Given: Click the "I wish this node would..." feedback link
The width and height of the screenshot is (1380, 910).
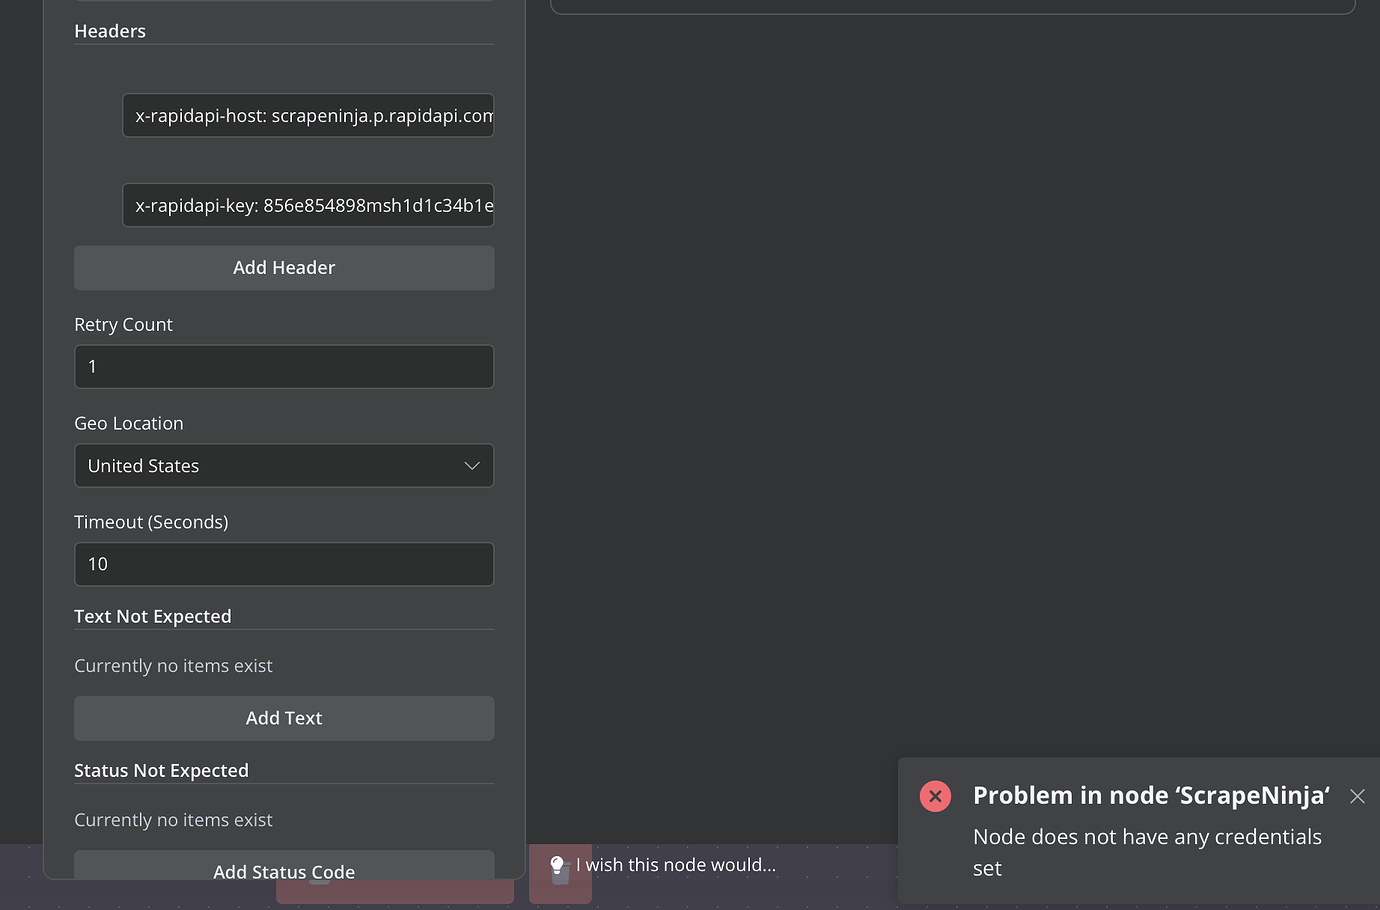Looking at the screenshot, I should click(x=677, y=864).
